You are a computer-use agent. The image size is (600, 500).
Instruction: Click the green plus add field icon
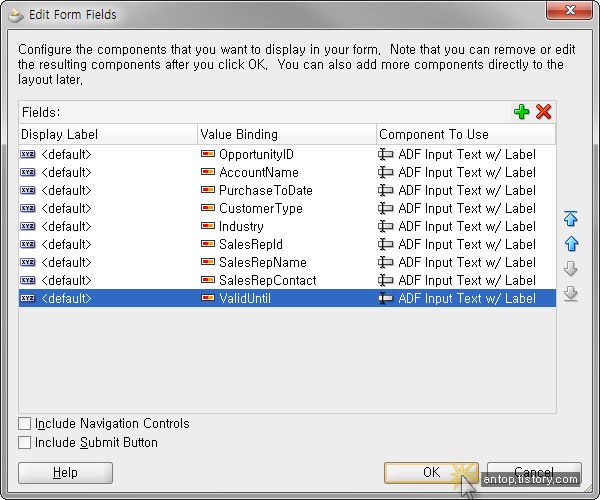pos(521,112)
